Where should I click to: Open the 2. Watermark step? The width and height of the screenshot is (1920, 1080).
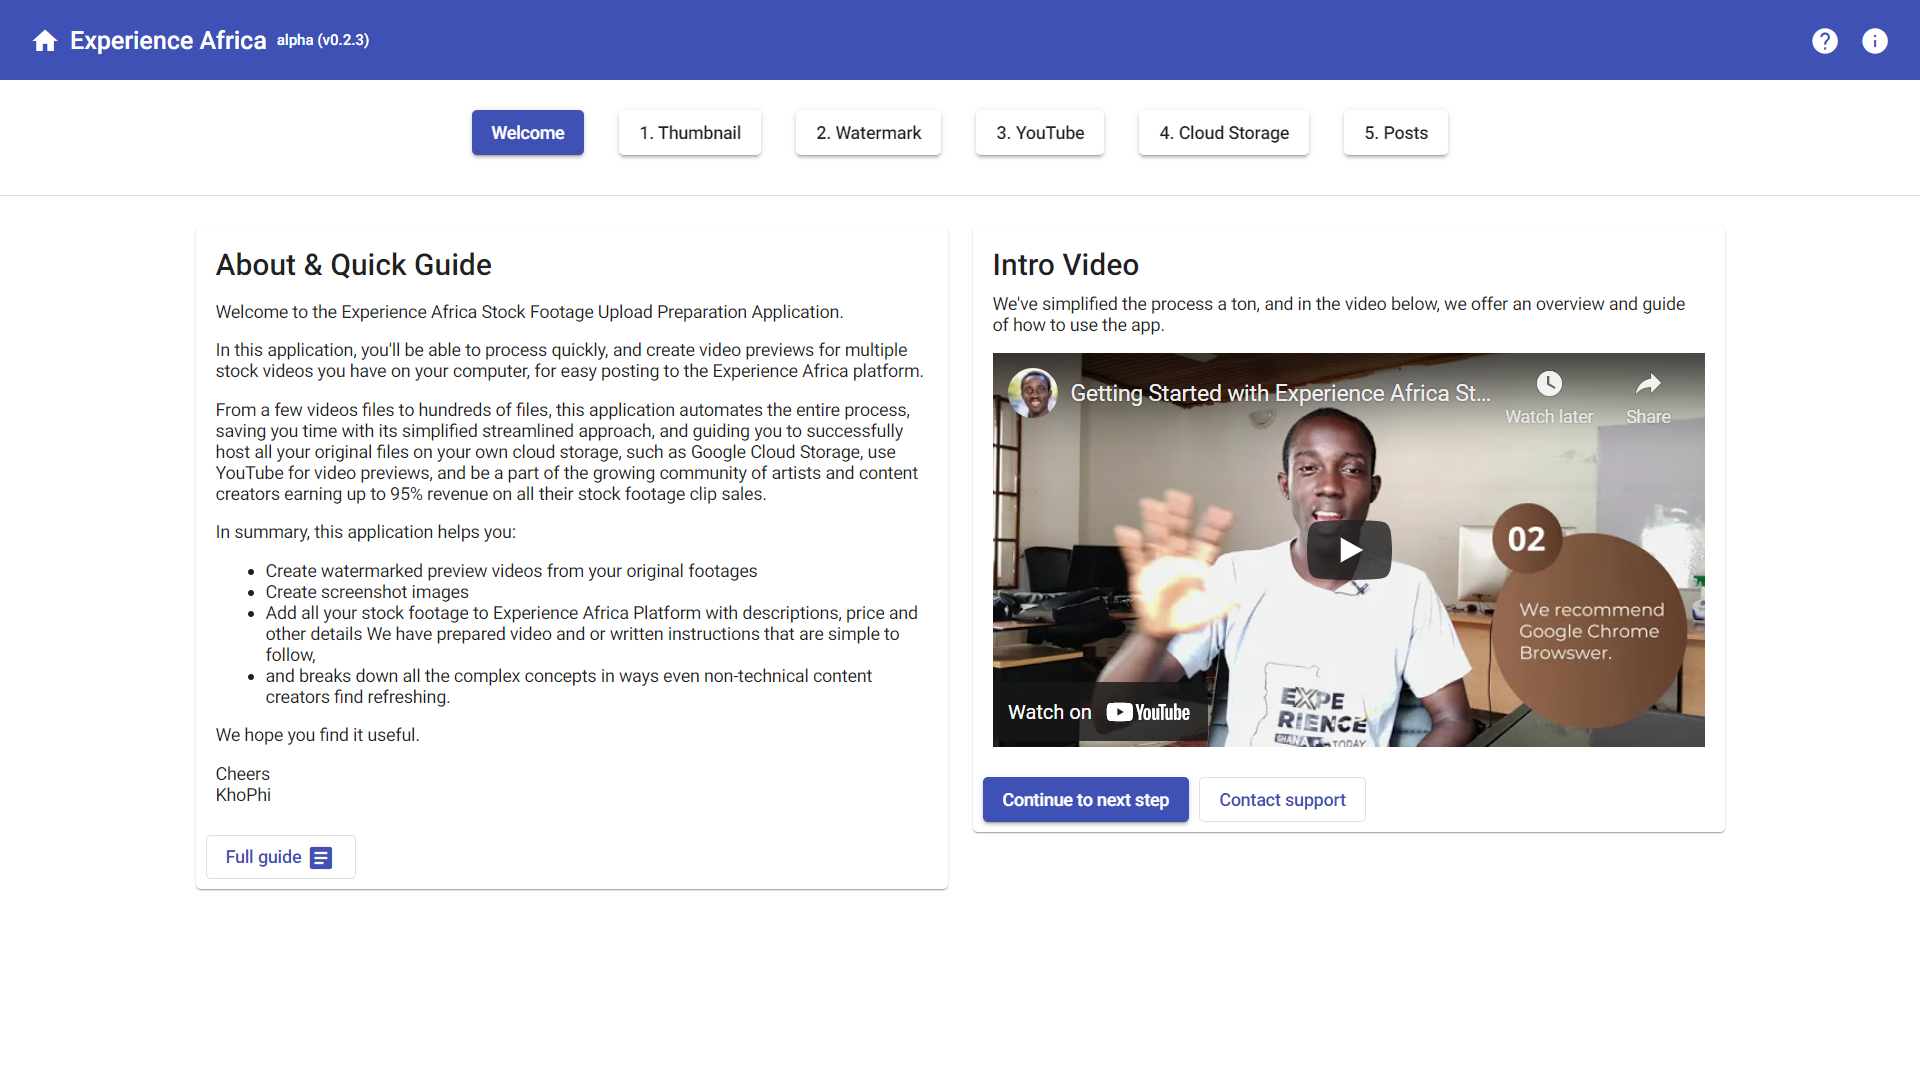[868, 133]
